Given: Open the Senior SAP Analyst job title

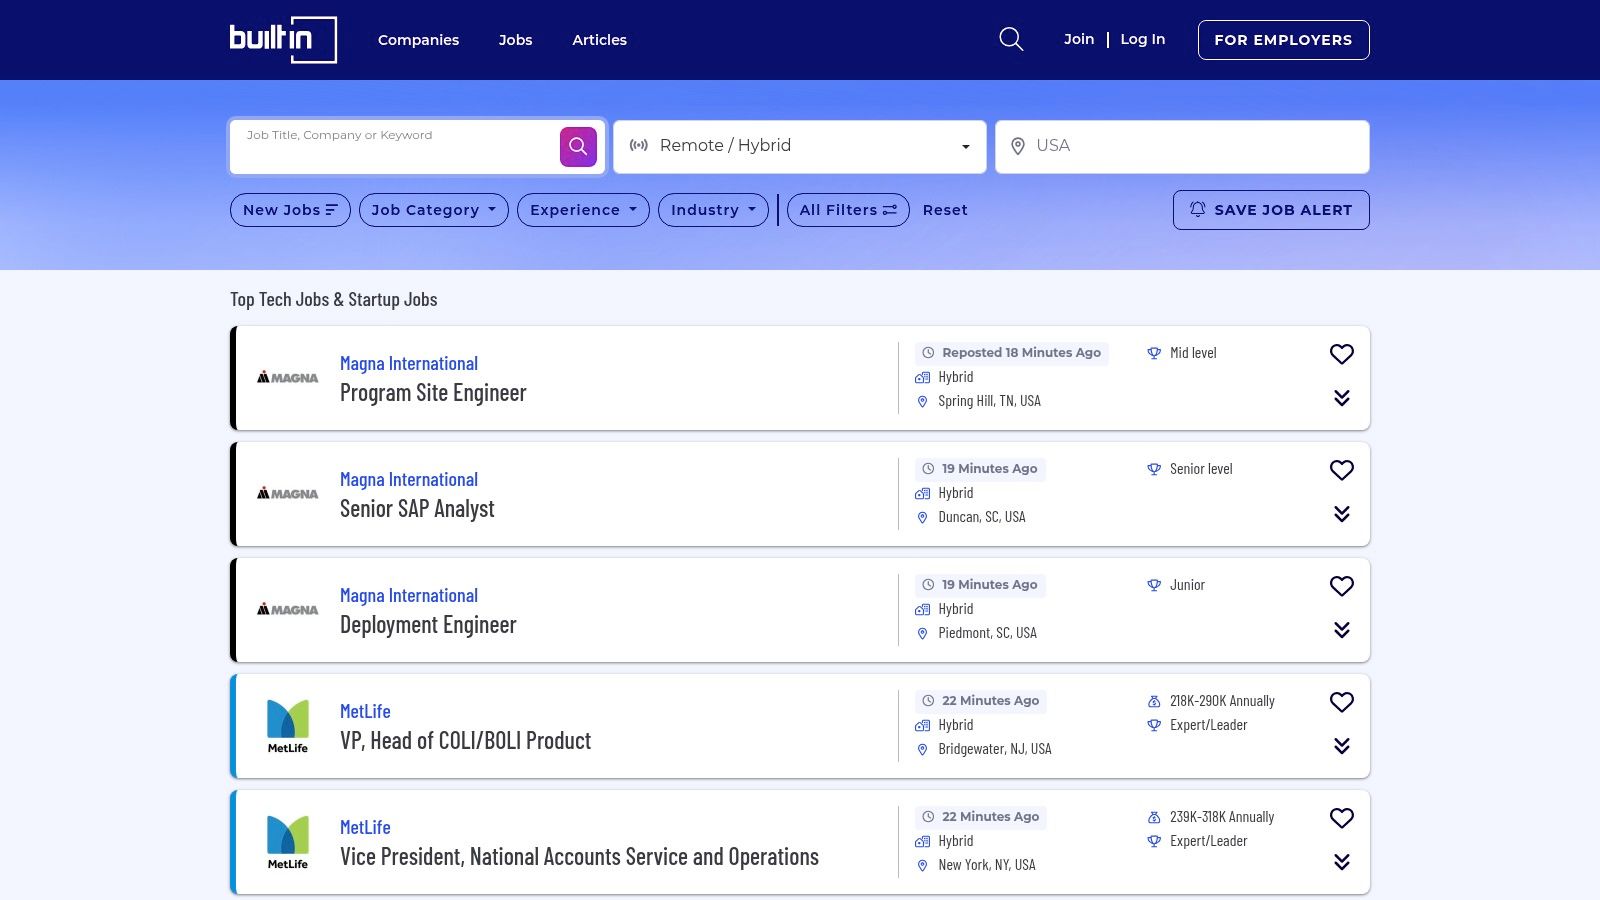Looking at the screenshot, I should pos(417,509).
